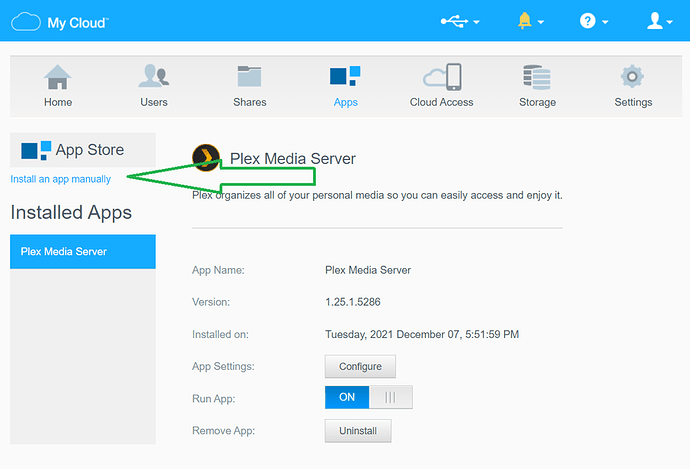This screenshot has height=469, width=690.
Task: Click the Configure button
Action: (x=360, y=366)
